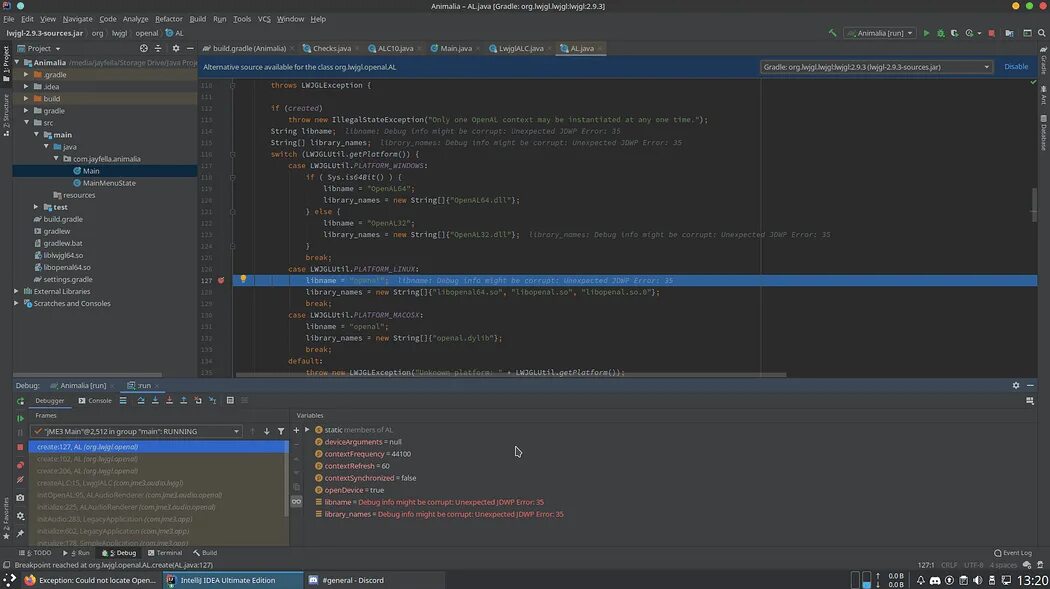Expand static members of AL variable

tap(307, 430)
